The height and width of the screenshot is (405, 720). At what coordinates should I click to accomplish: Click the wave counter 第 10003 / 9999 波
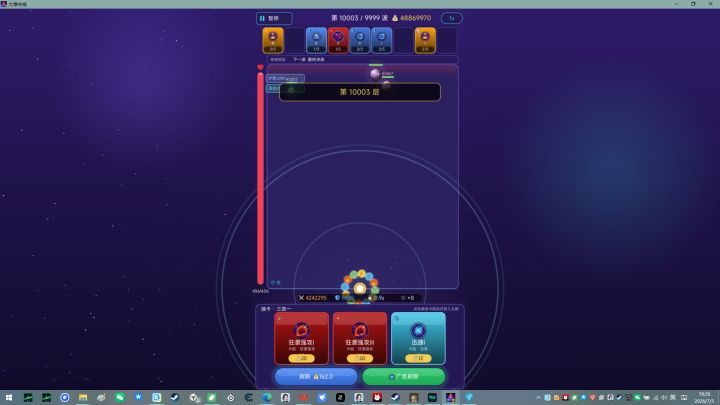pyautogui.click(x=360, y=18)
